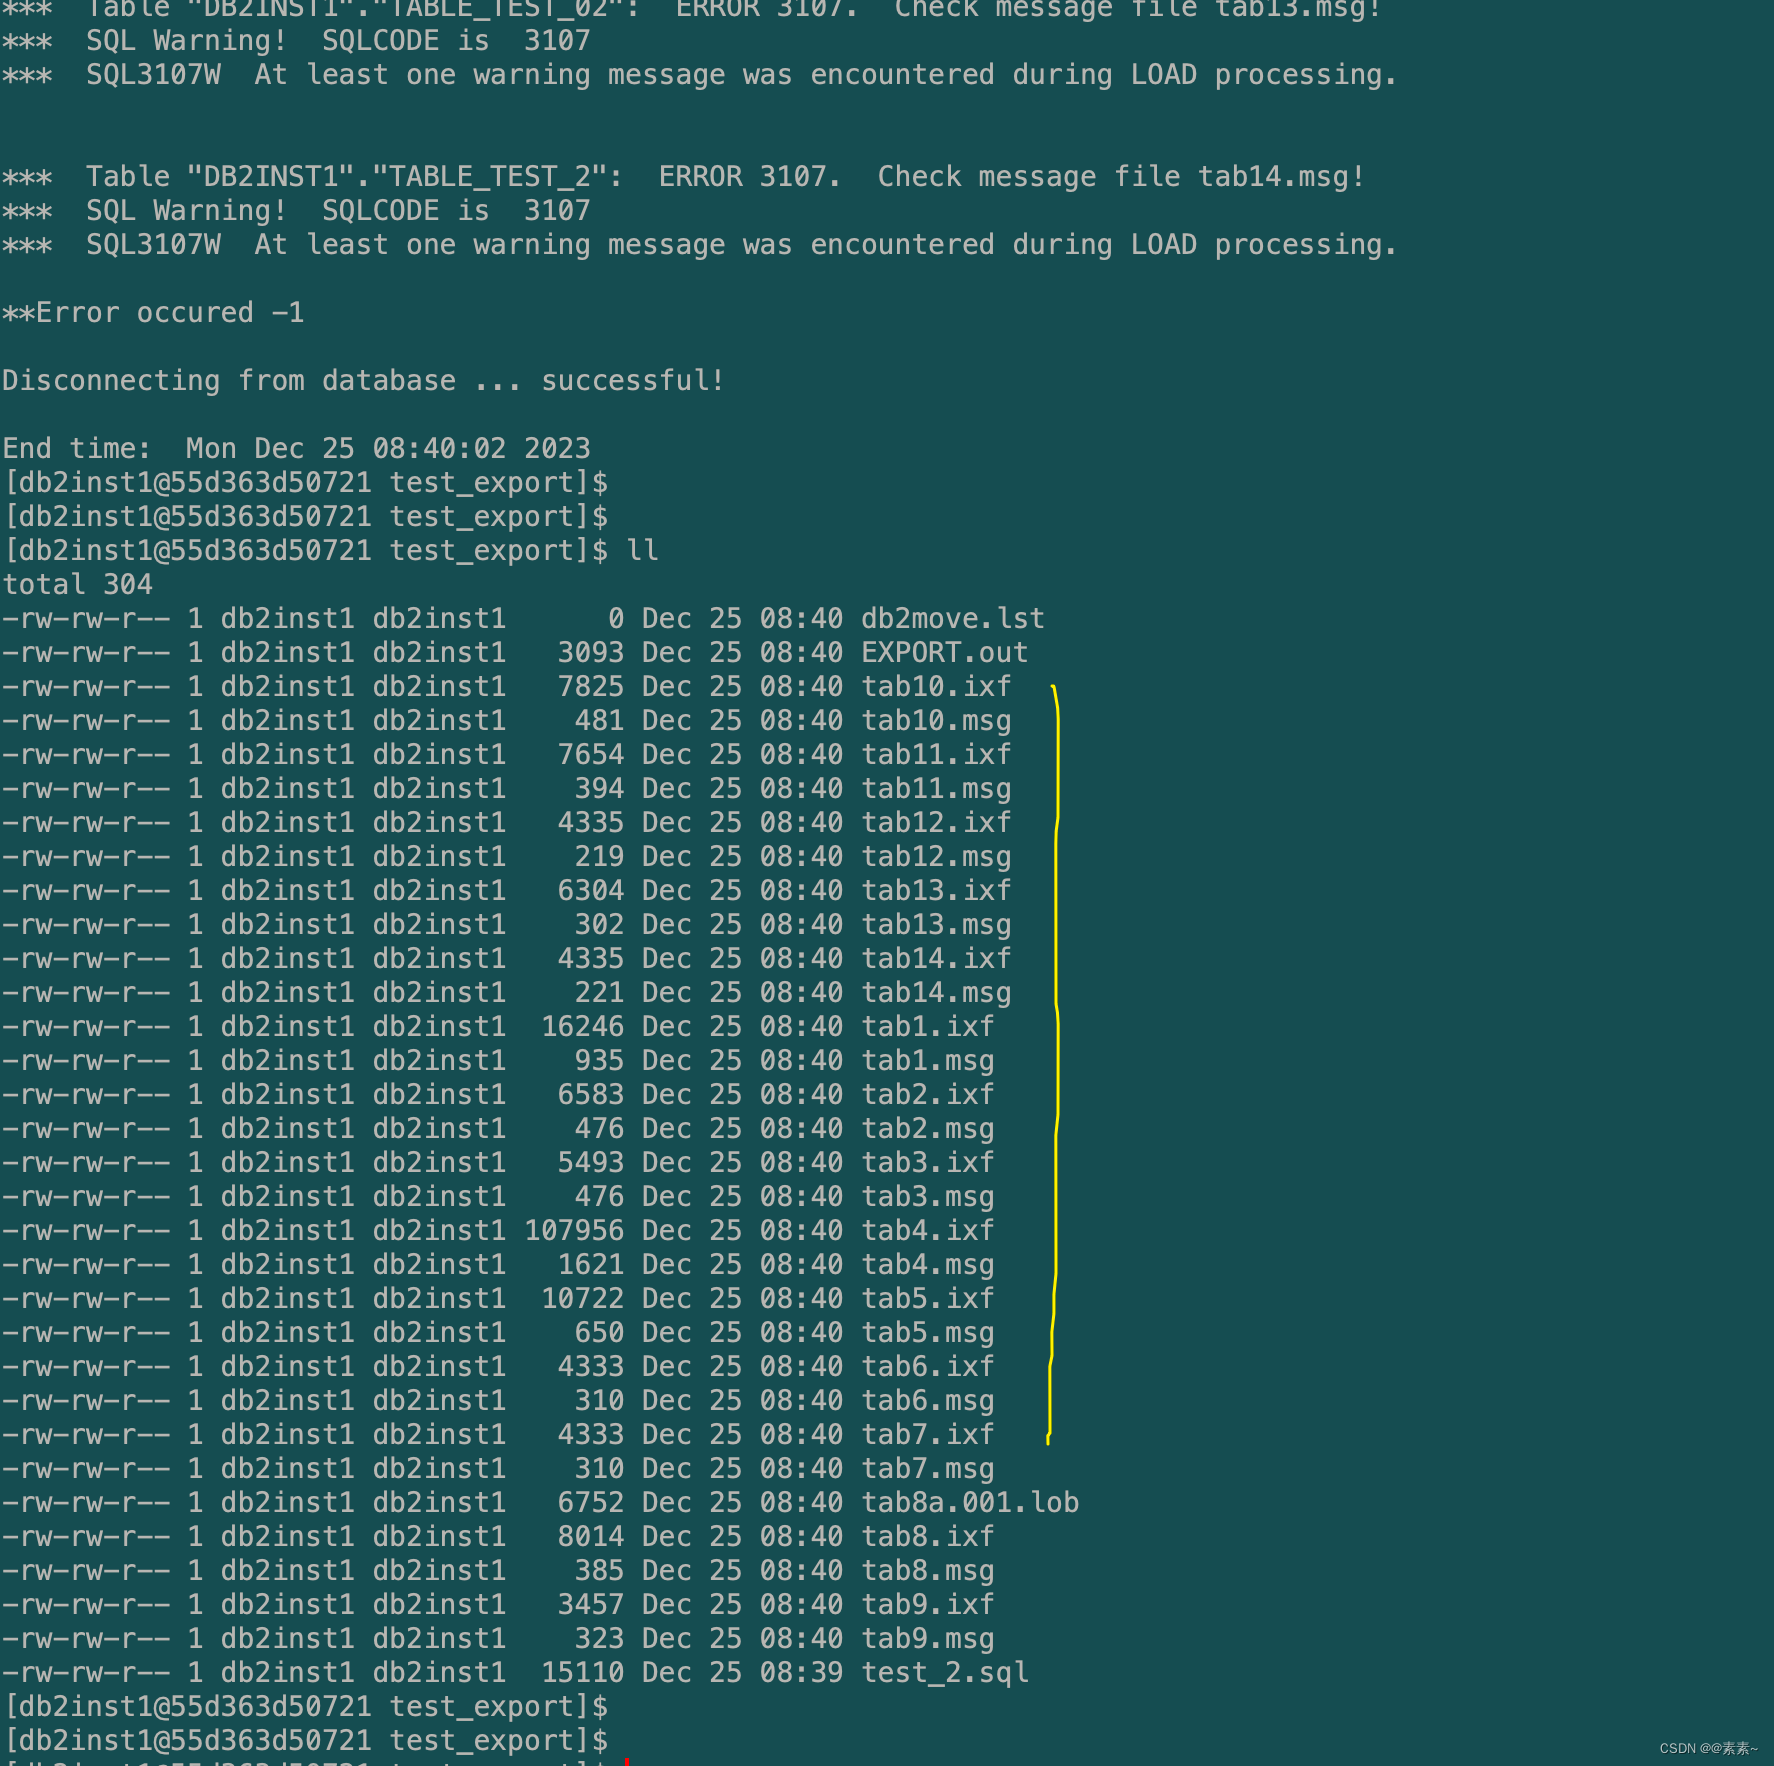
Task: Click the tab12.msg file name
Action: [x=936, y=857]
